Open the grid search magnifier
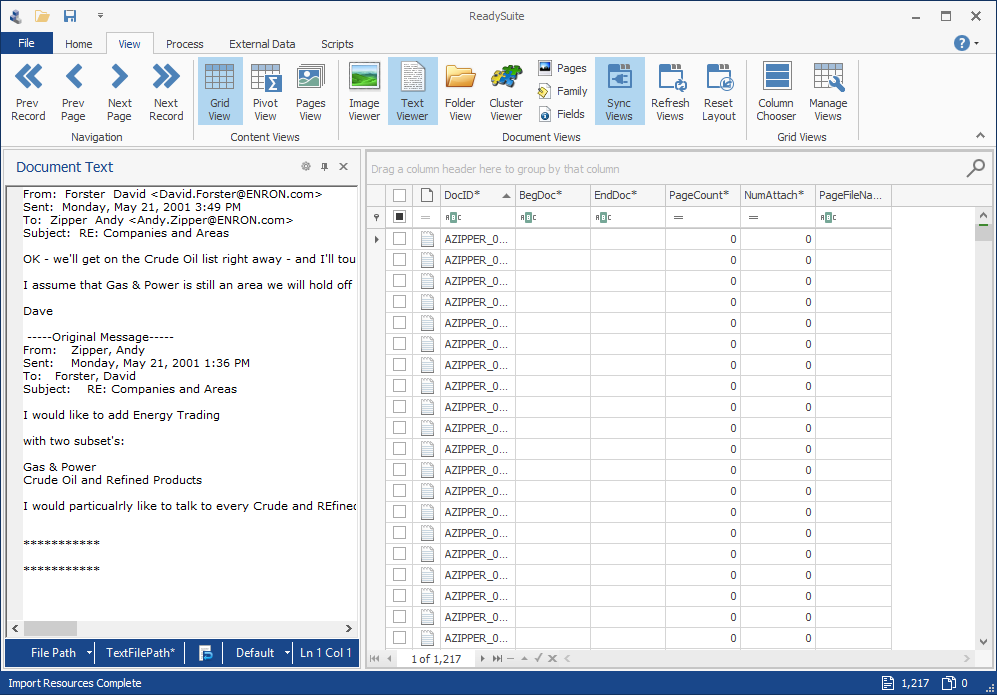 coord(975,168)
